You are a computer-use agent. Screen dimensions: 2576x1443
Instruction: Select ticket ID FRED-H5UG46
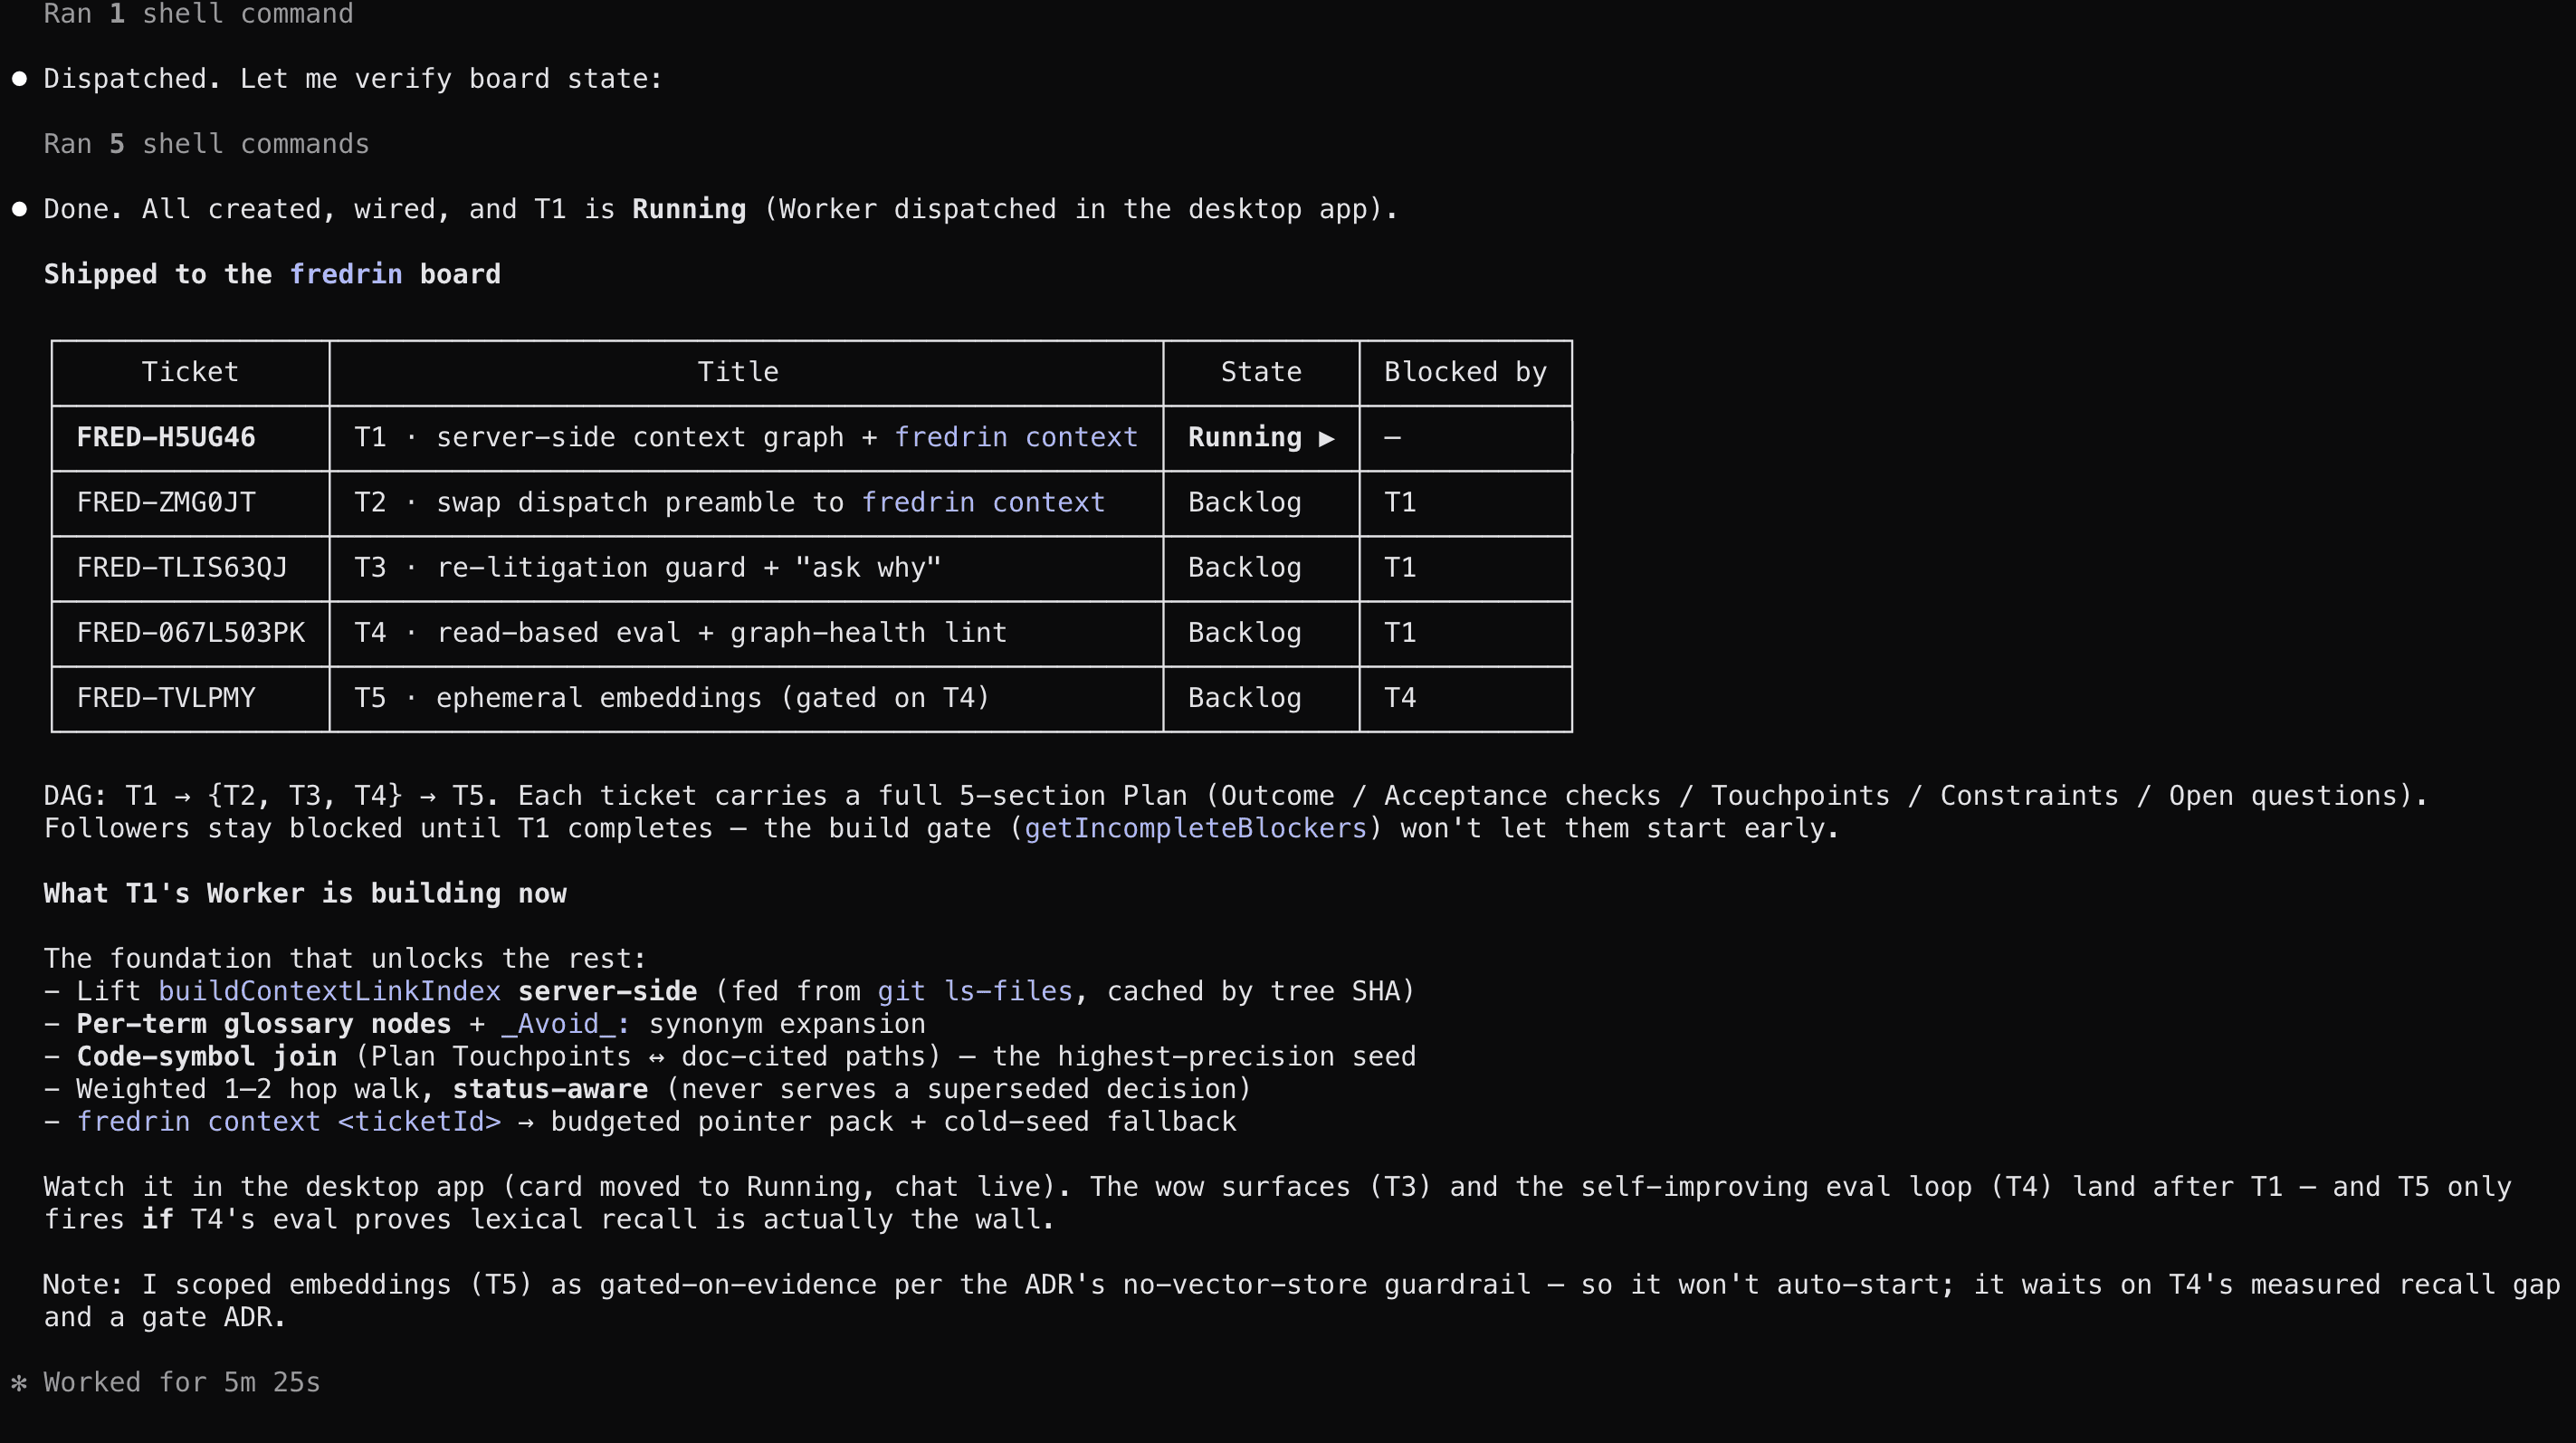click(166, 437)
